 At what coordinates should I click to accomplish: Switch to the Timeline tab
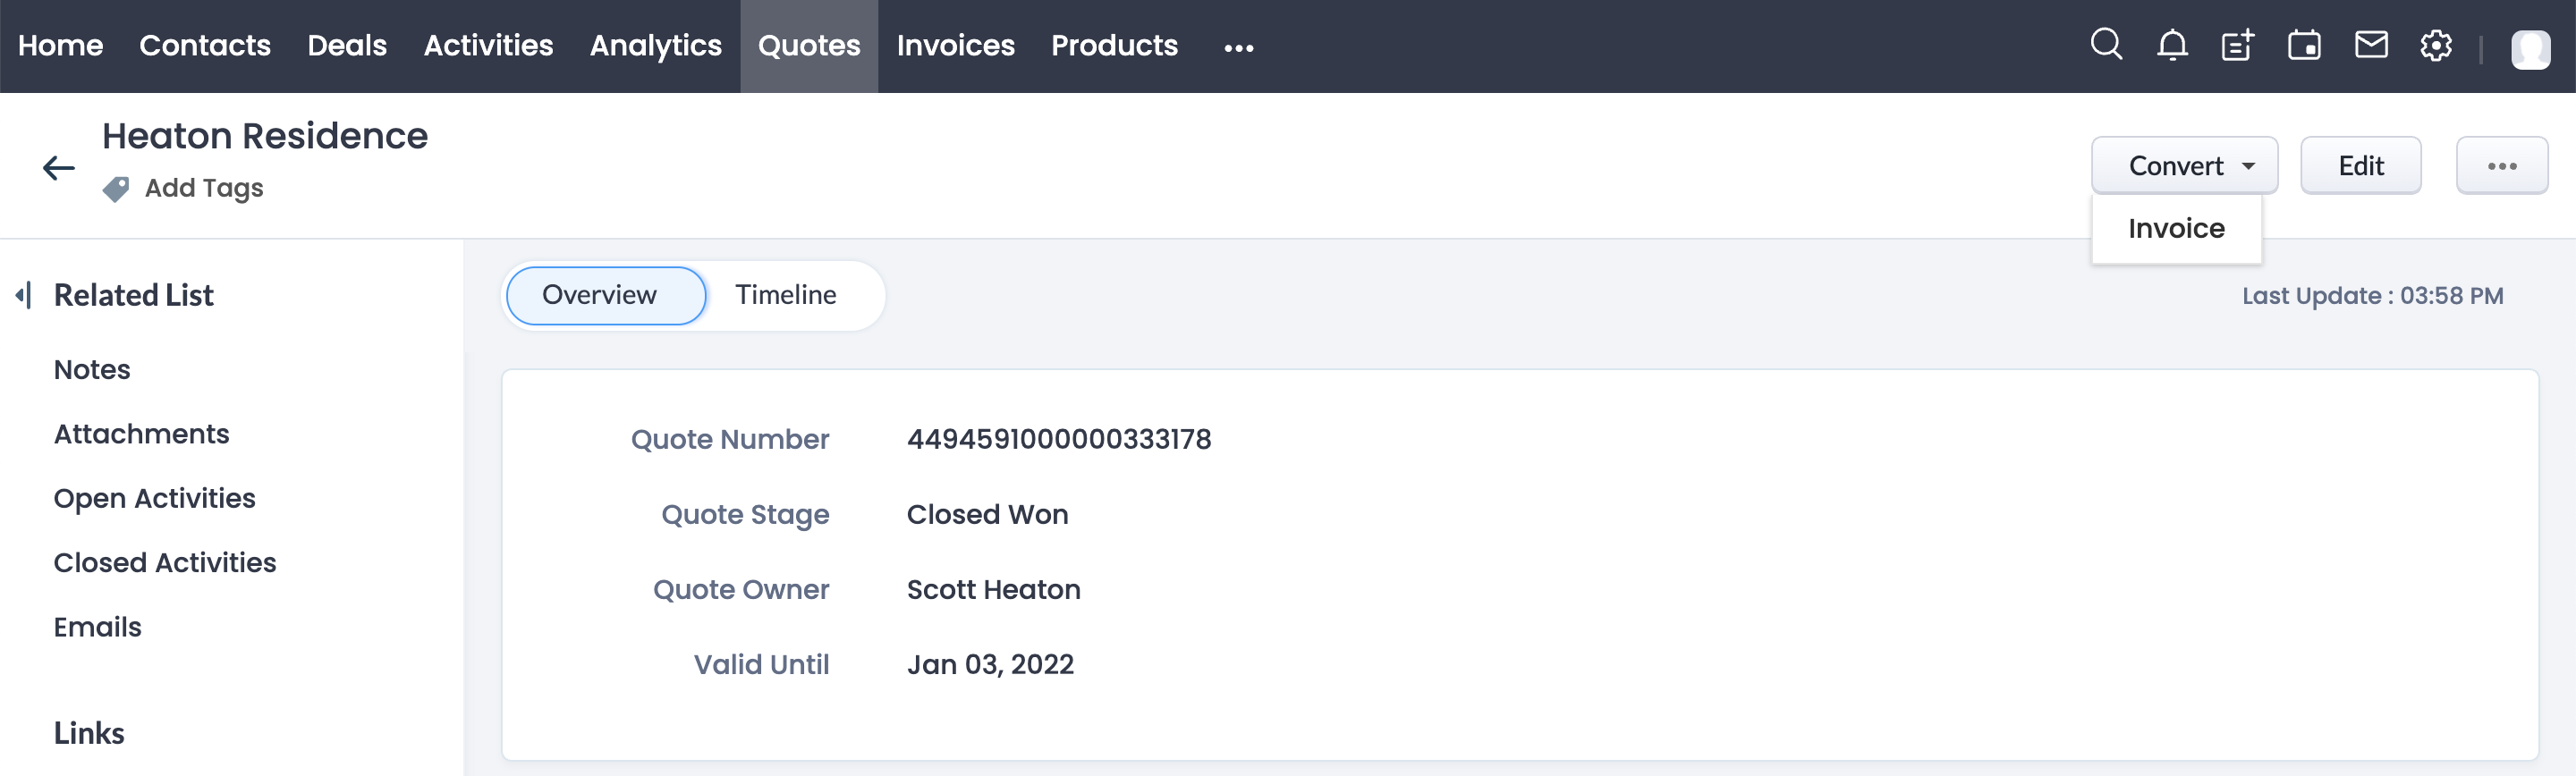(785, 295)
